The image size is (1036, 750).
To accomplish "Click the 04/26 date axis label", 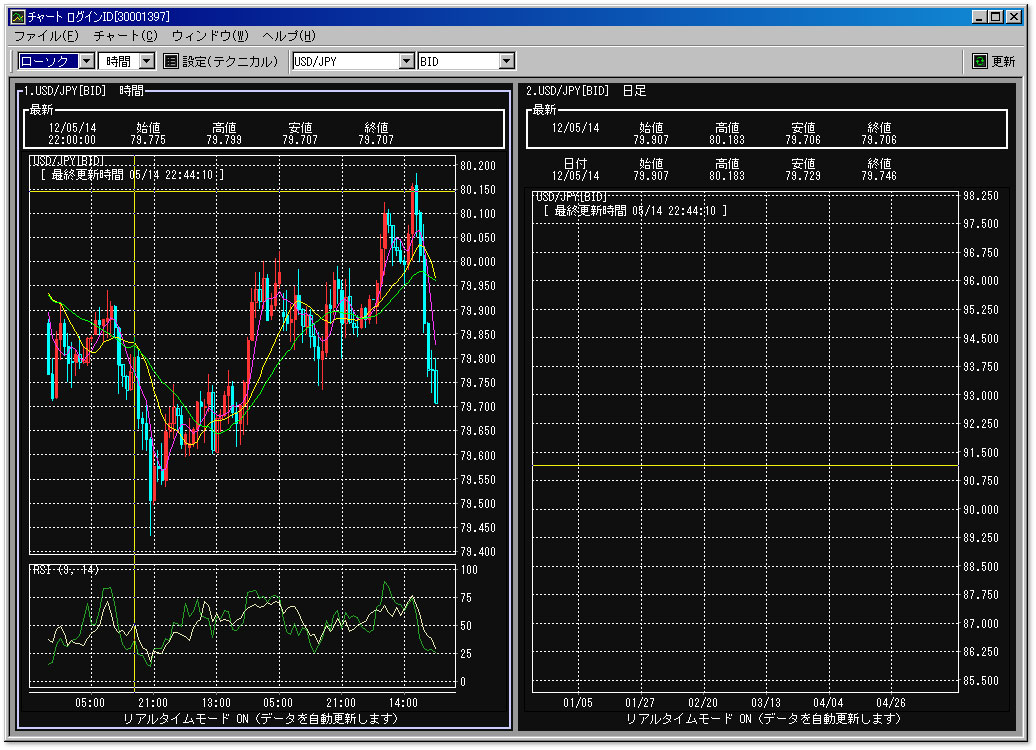I will click(x=891, y=703).
